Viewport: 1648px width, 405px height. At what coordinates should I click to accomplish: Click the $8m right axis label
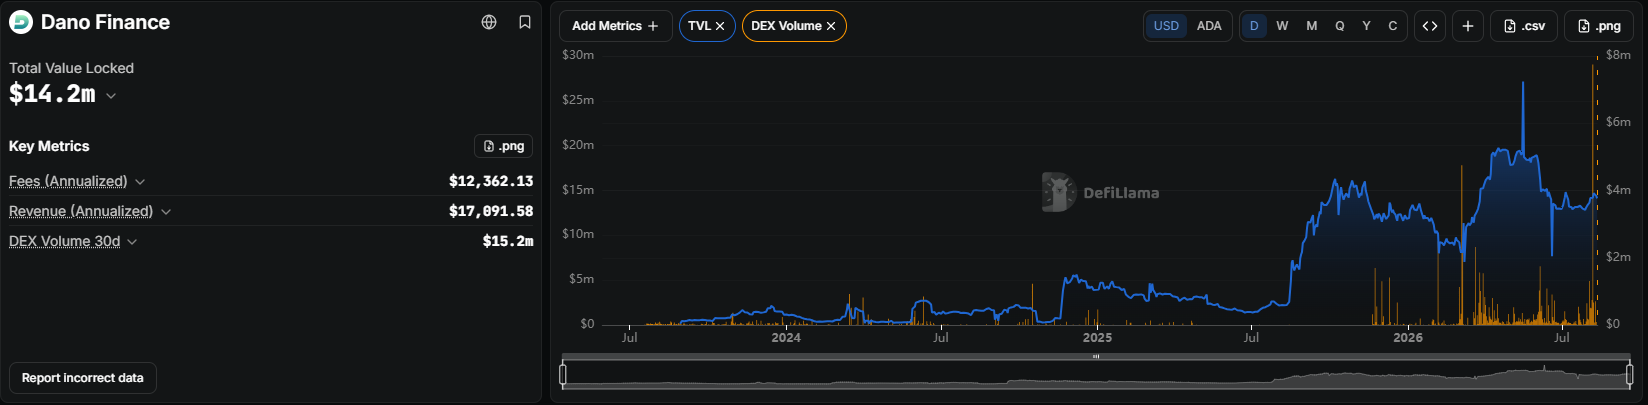[x=1618, y=55]
